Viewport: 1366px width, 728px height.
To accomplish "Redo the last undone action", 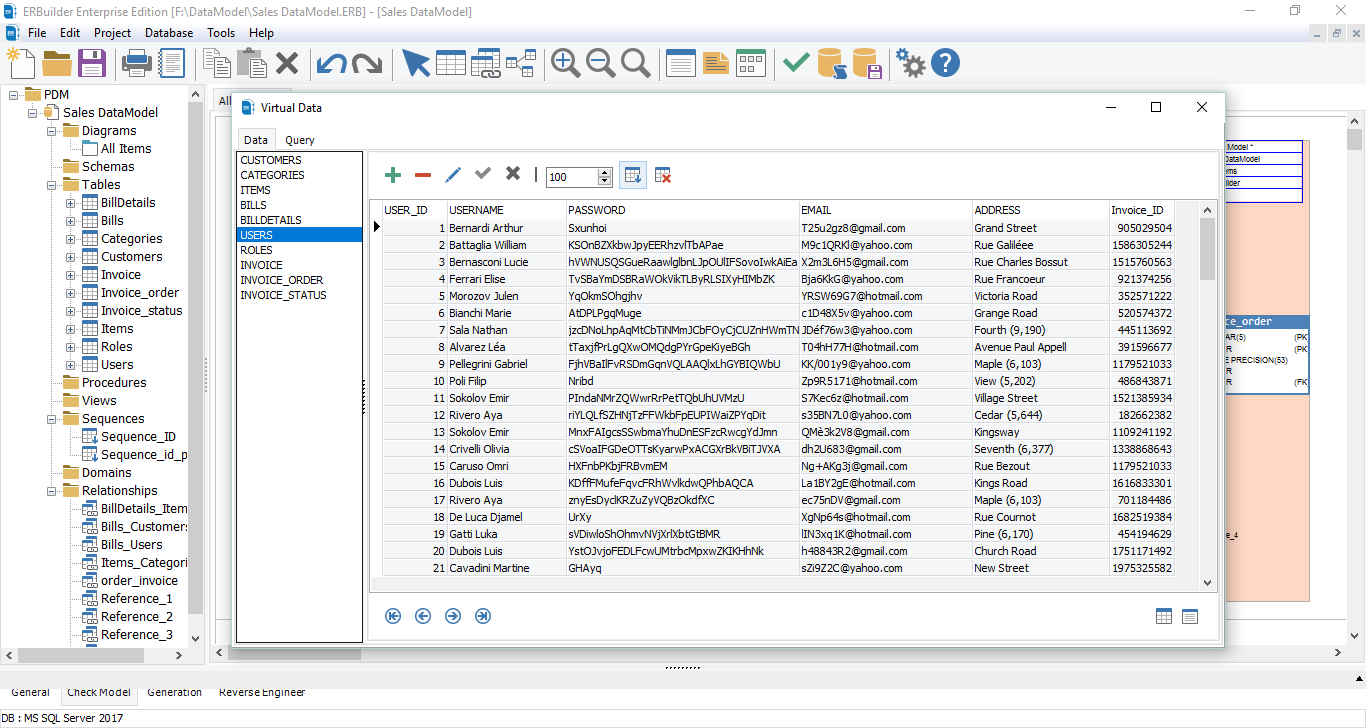I will pos(367,64).
